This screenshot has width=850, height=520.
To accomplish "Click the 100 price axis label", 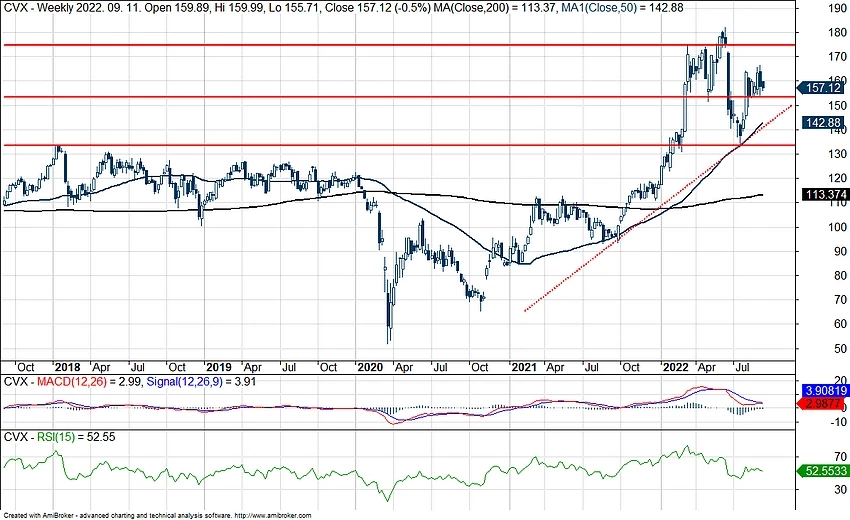I will 837,227.
